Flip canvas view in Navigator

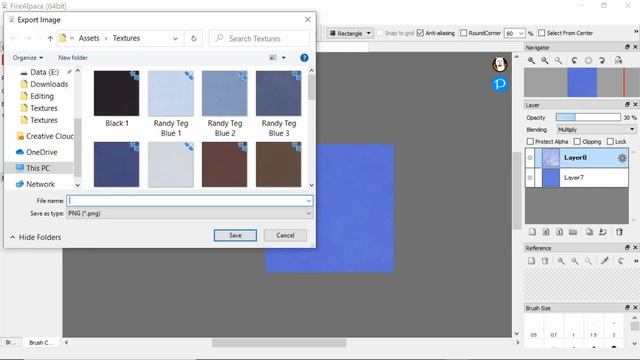tap(618, 60)
